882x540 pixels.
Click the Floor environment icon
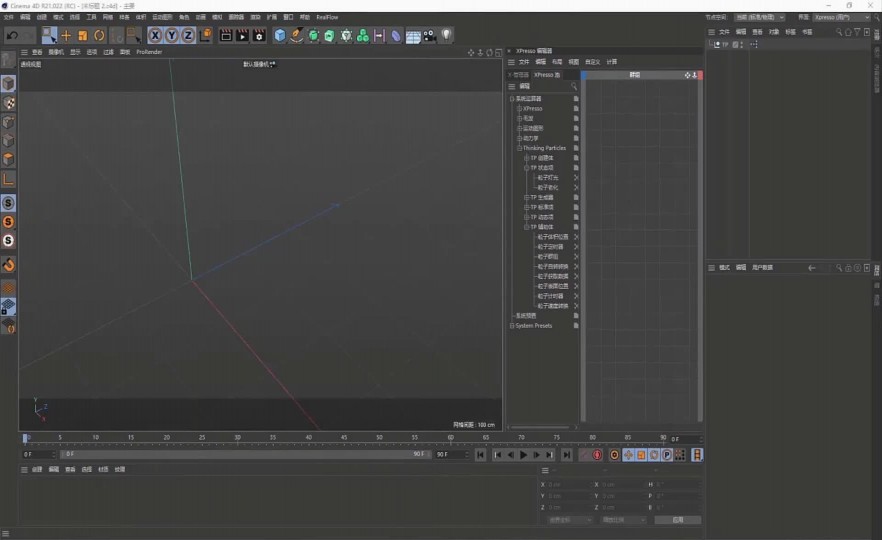click(x=413, y=36)
